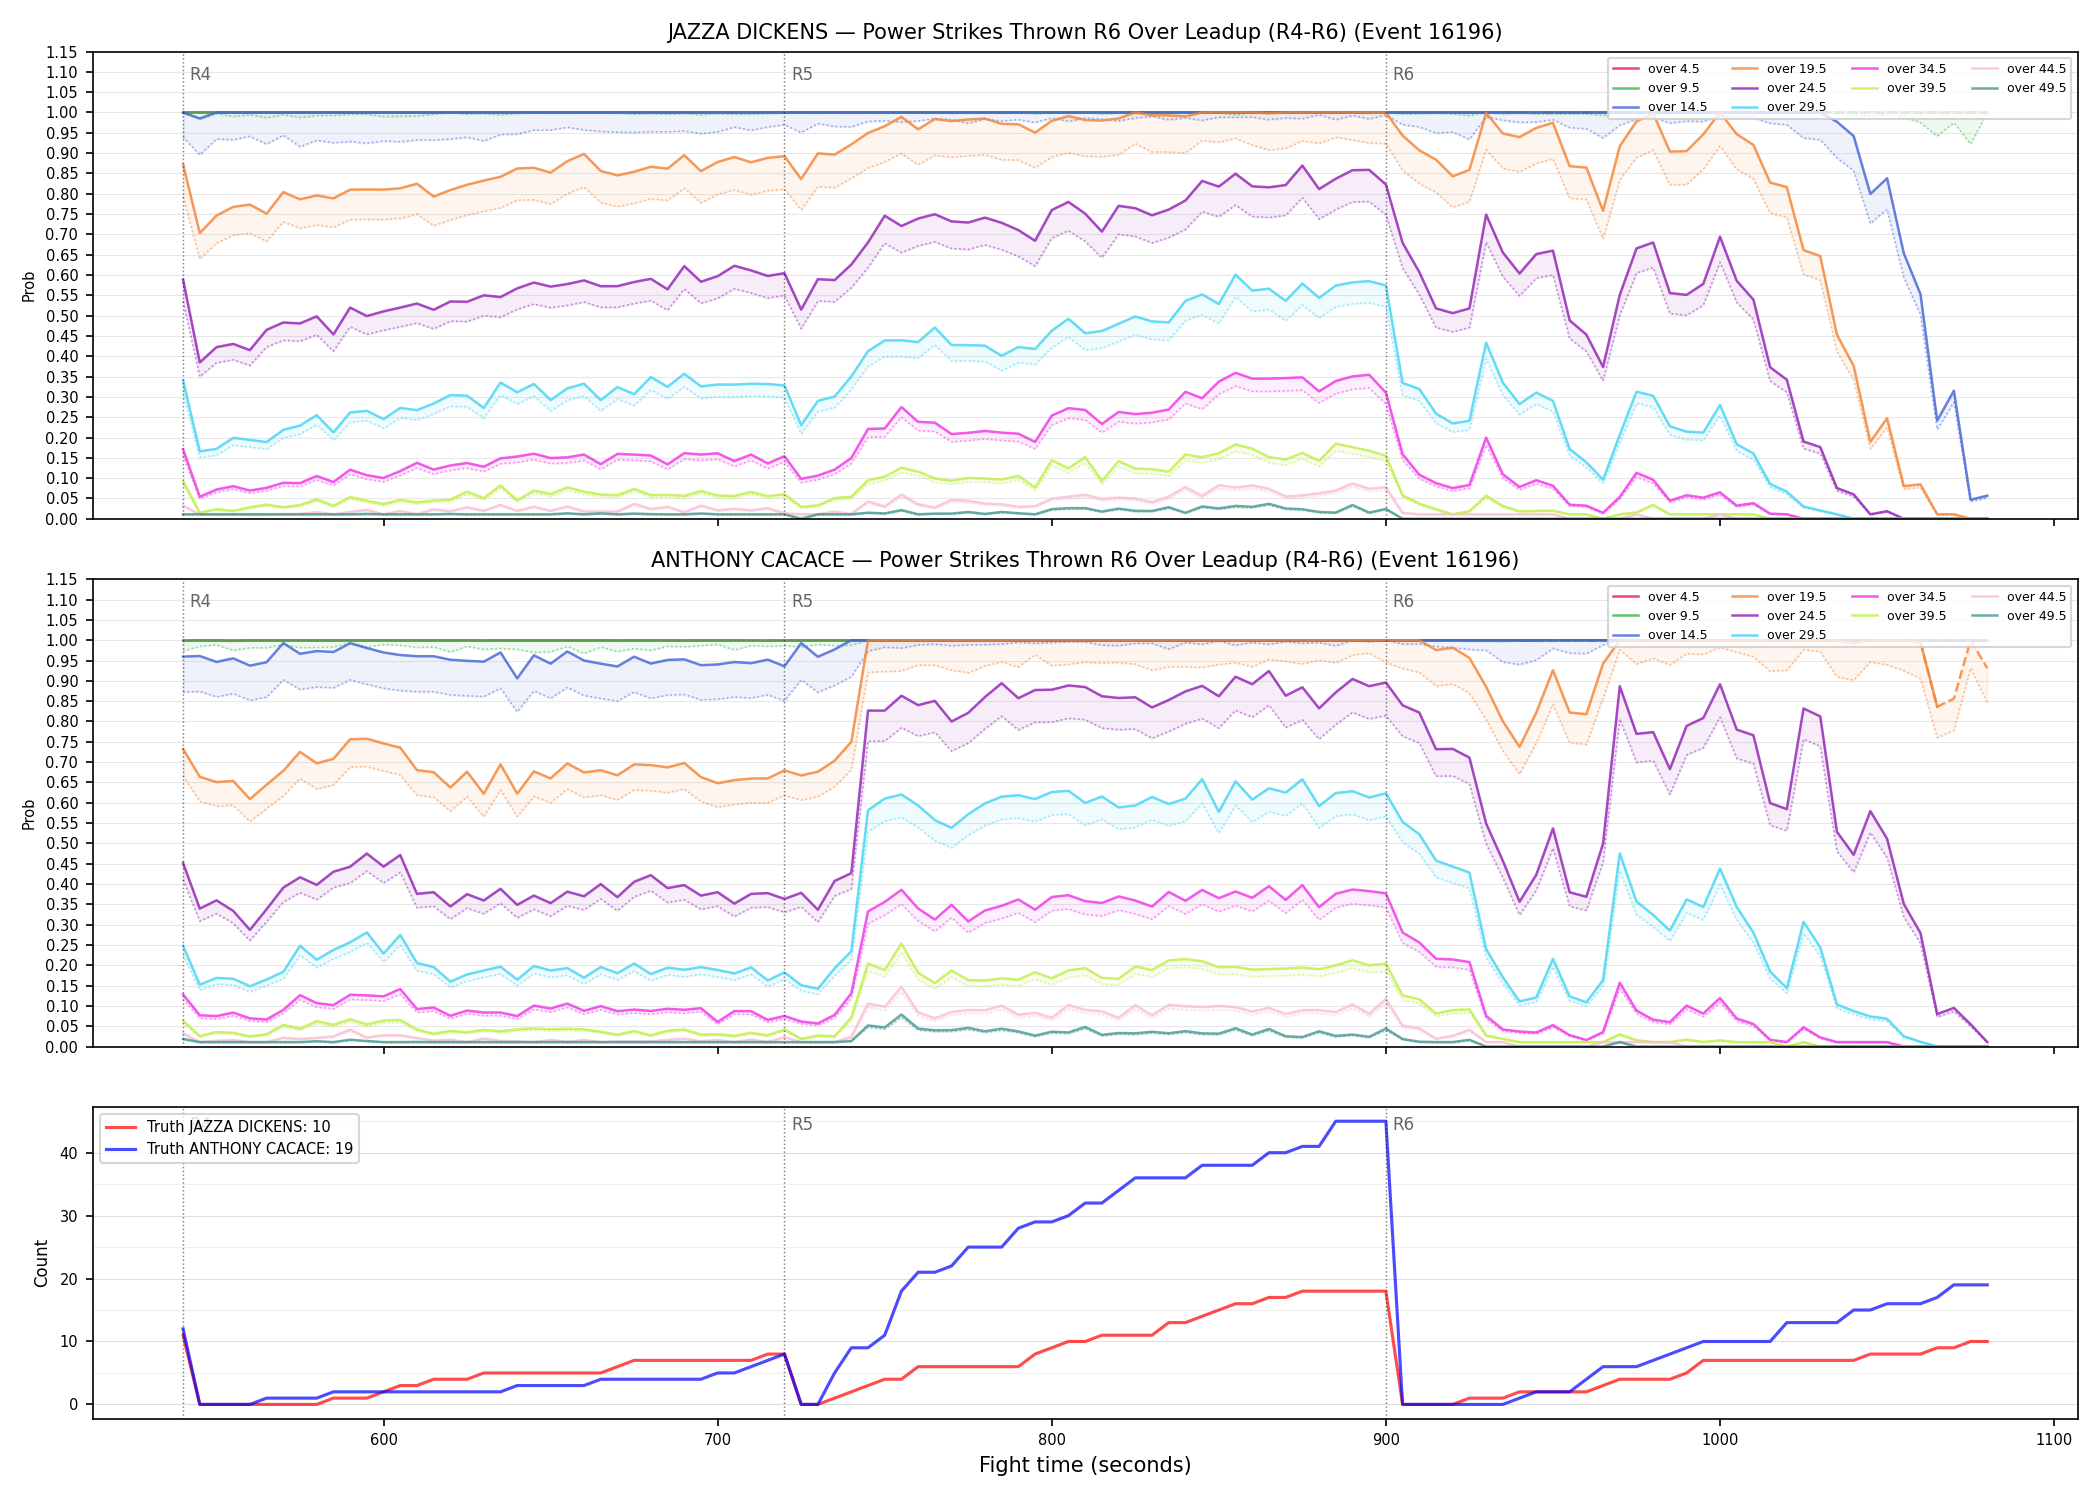Viewport: 2100px width, 1500px height.
Task: Click the R4 round marker in Anthony Cacace chart
Action: [x=200, y=601]
